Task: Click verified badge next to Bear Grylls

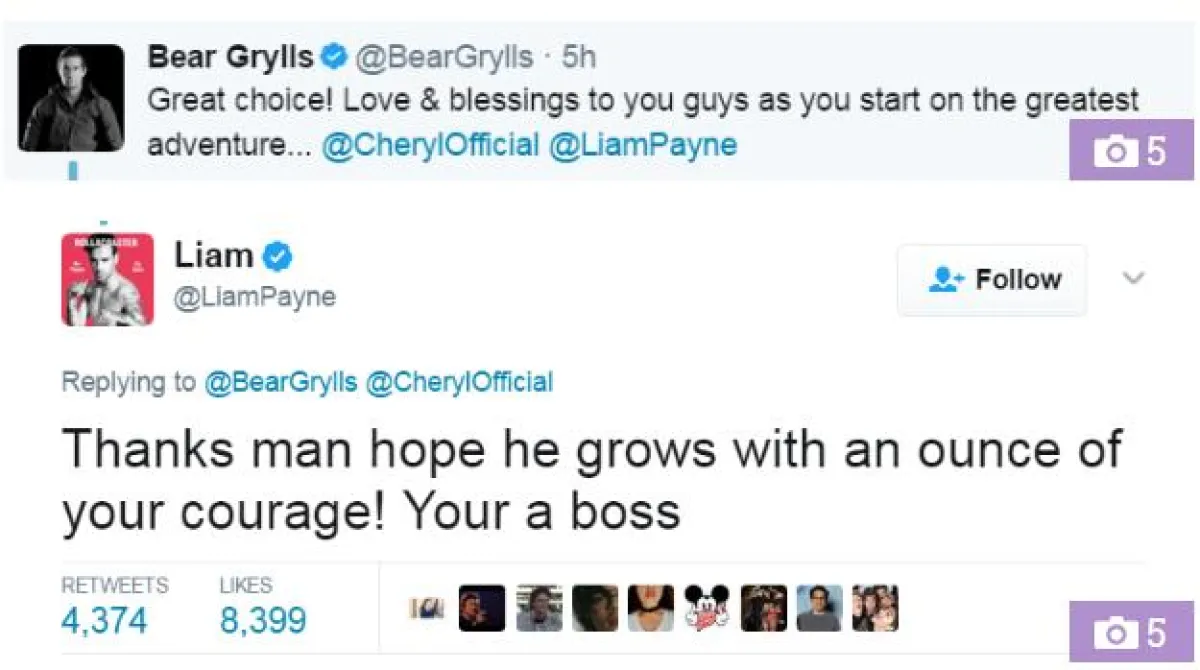Action: click(335, 58)
